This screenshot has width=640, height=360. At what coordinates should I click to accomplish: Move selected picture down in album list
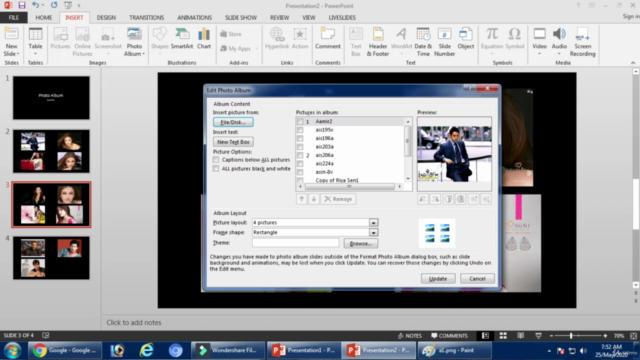[314, 199]
